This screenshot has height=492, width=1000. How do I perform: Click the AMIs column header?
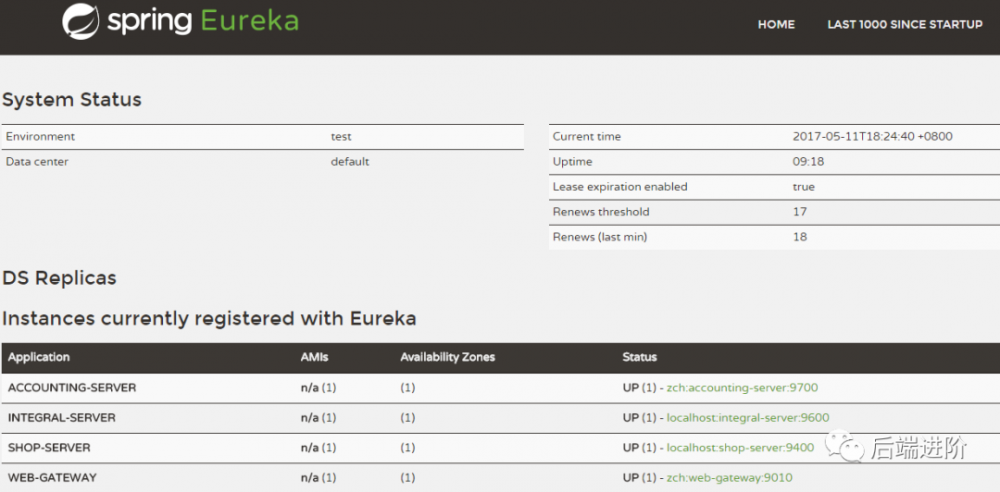[x=314, y=357]
